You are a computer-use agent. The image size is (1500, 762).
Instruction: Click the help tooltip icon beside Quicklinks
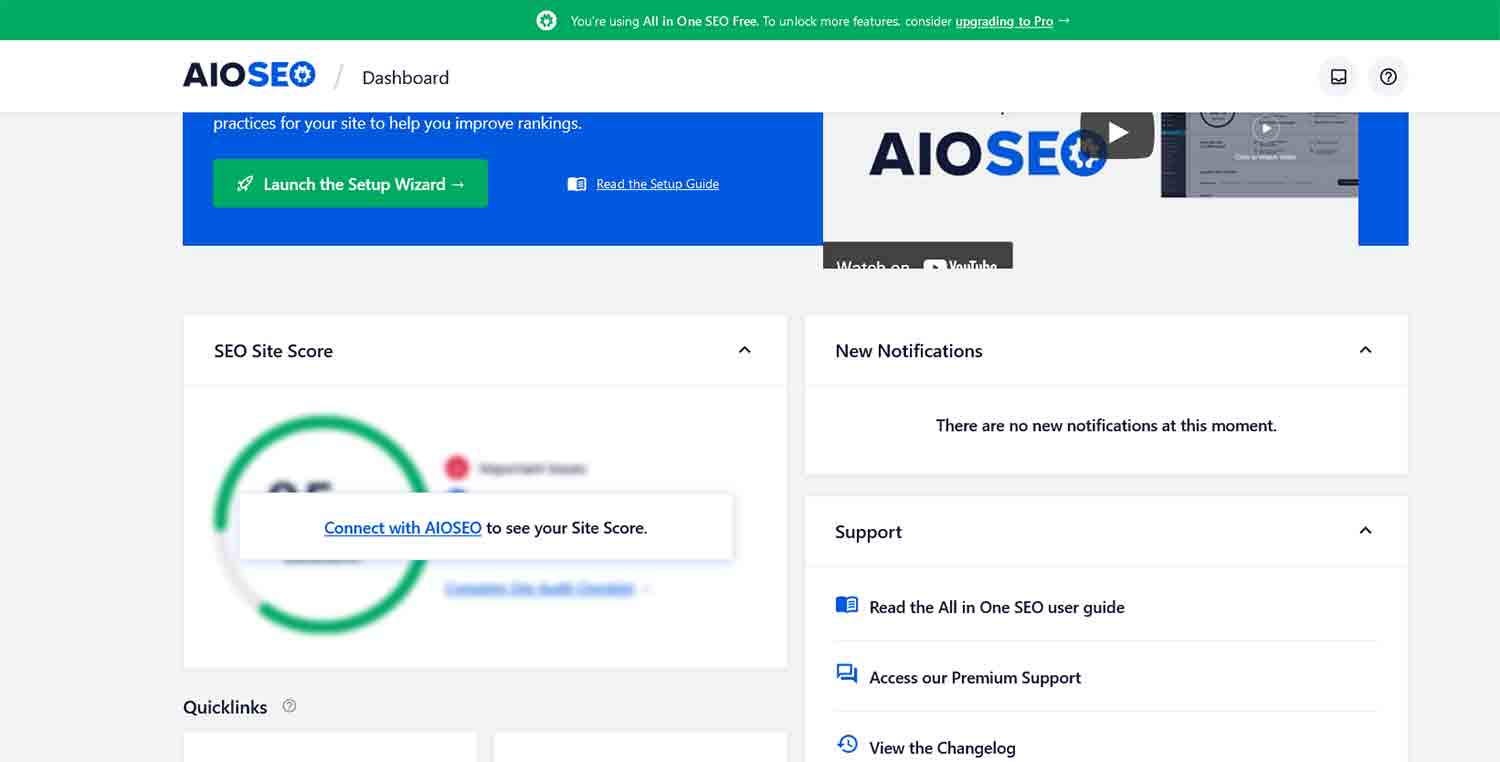click(289, 706)
